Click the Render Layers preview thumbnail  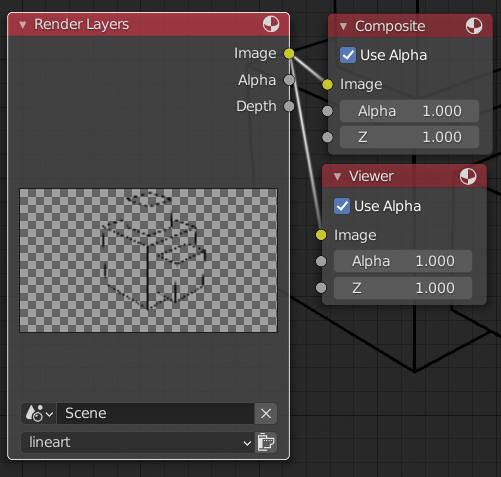[x=148, y=260]
